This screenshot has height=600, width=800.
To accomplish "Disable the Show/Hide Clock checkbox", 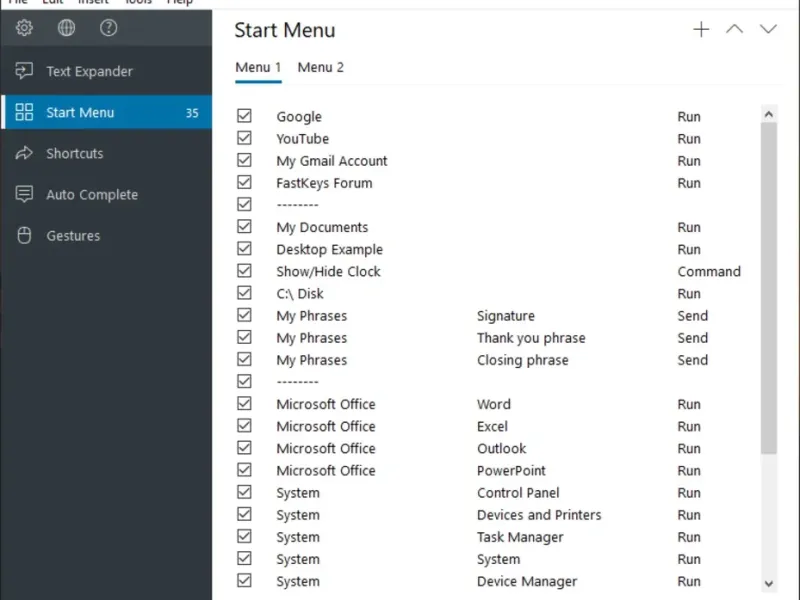I will coord(244,271).
